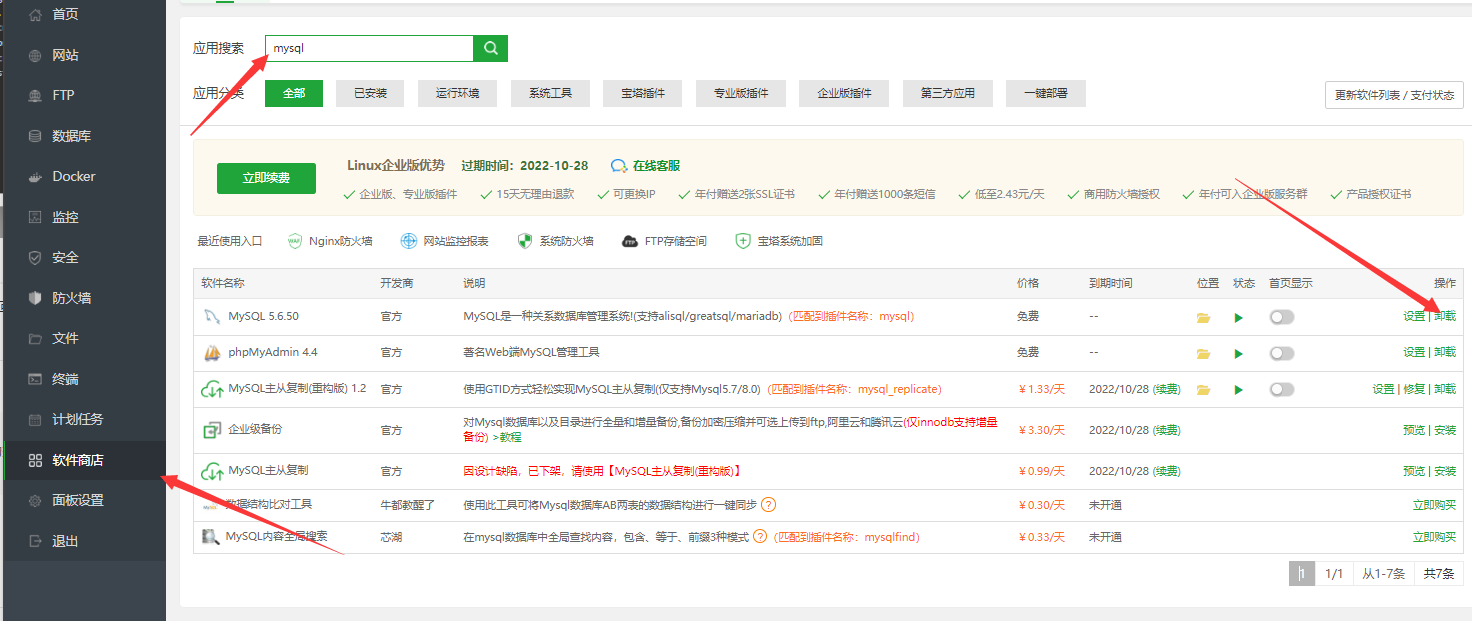
Task: Open FTP存储空间 recent shortcut
Action: coord(664,241)
